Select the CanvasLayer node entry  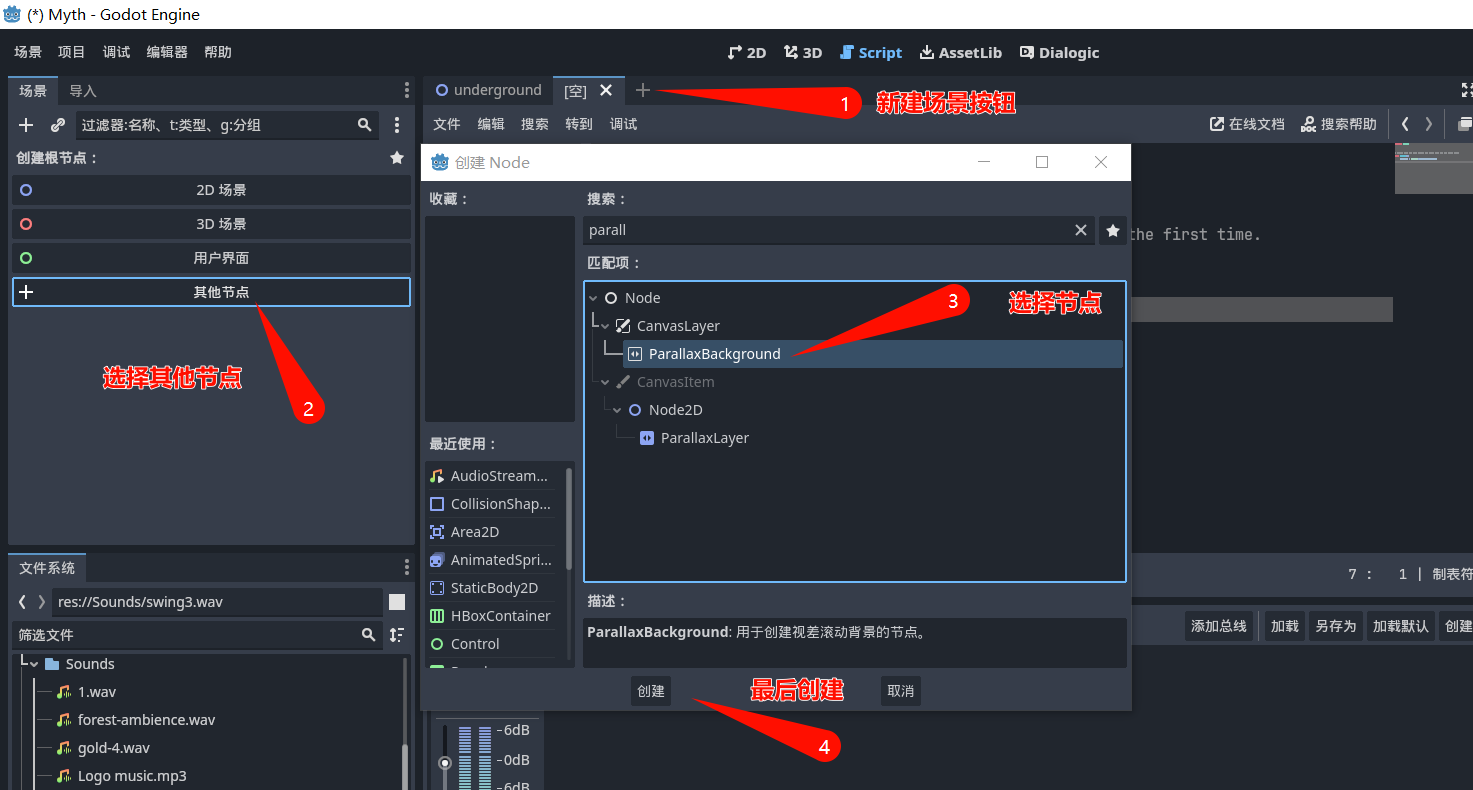[x=678, y=326]
